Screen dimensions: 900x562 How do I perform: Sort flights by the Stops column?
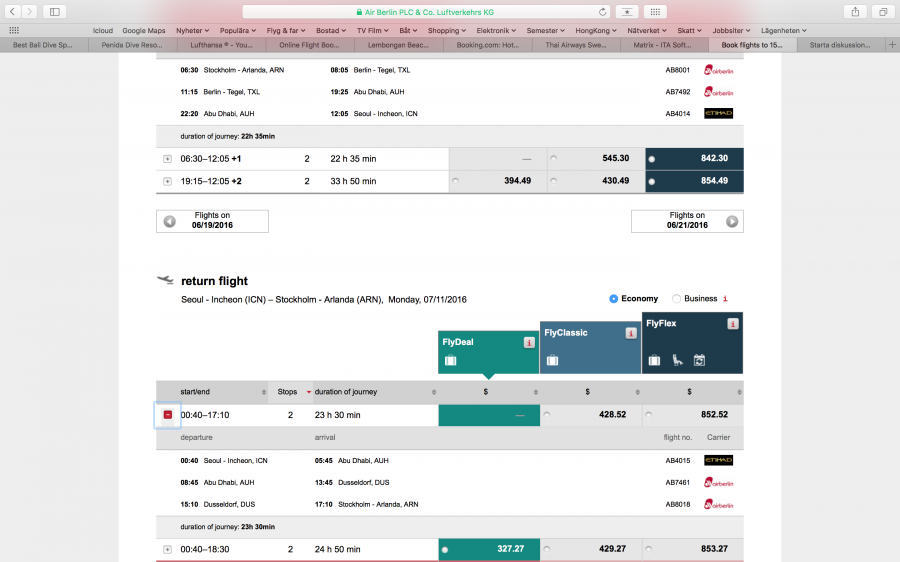click(x=309, y=392)
